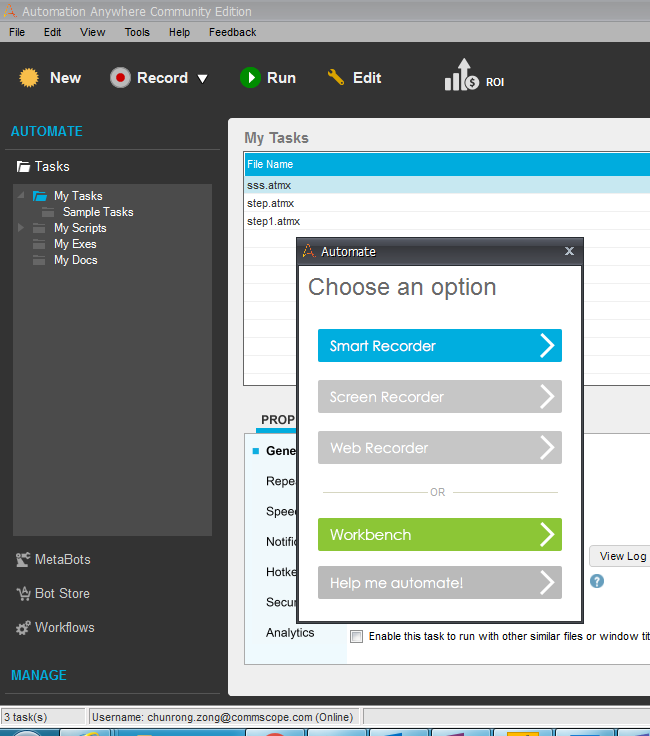Select the My Tasks folder icon
Screen dimensions: 650x736
40,196
